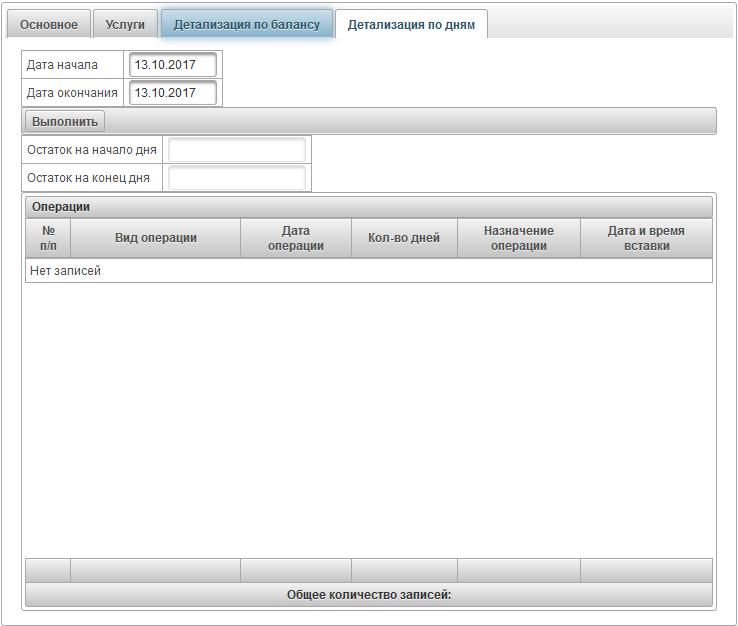This screenshot has width=738, height=626.
Task: Click the Кол-во дней column header
Action: point(404,238)
